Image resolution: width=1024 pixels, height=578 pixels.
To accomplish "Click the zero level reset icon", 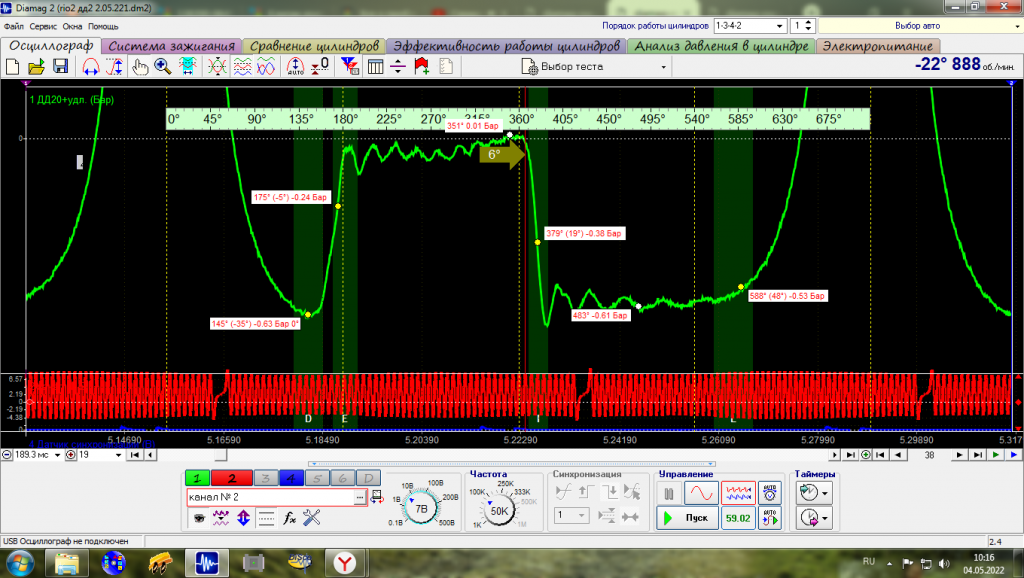I will point(320,67).
